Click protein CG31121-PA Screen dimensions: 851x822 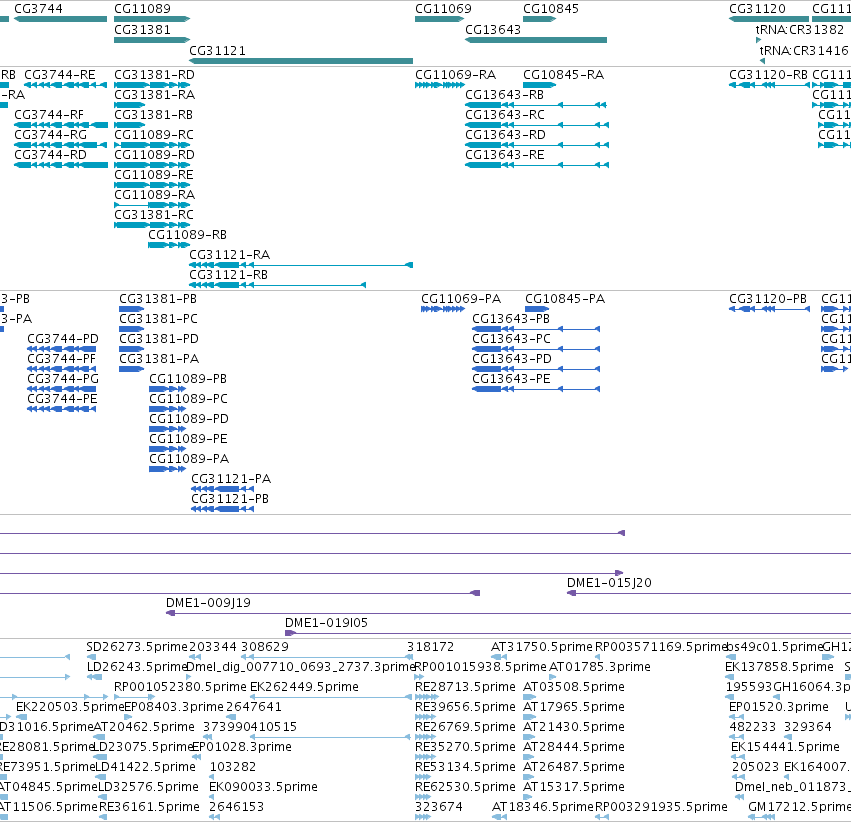point(223,489)
